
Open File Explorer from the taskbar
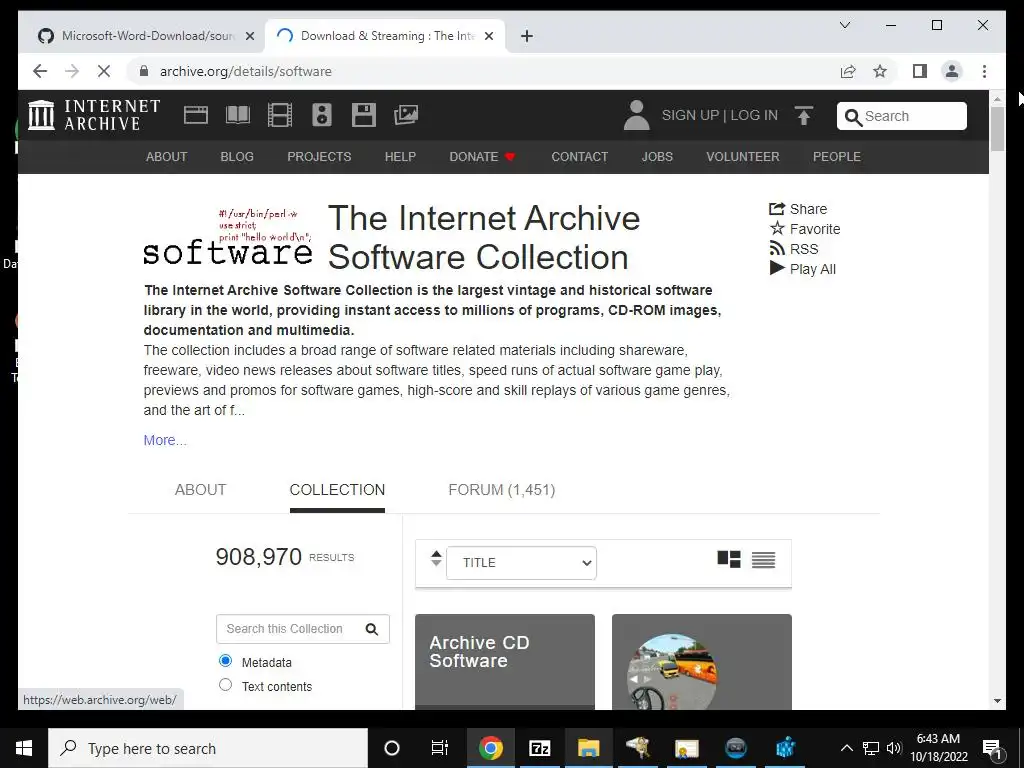[x=588, y=748]
